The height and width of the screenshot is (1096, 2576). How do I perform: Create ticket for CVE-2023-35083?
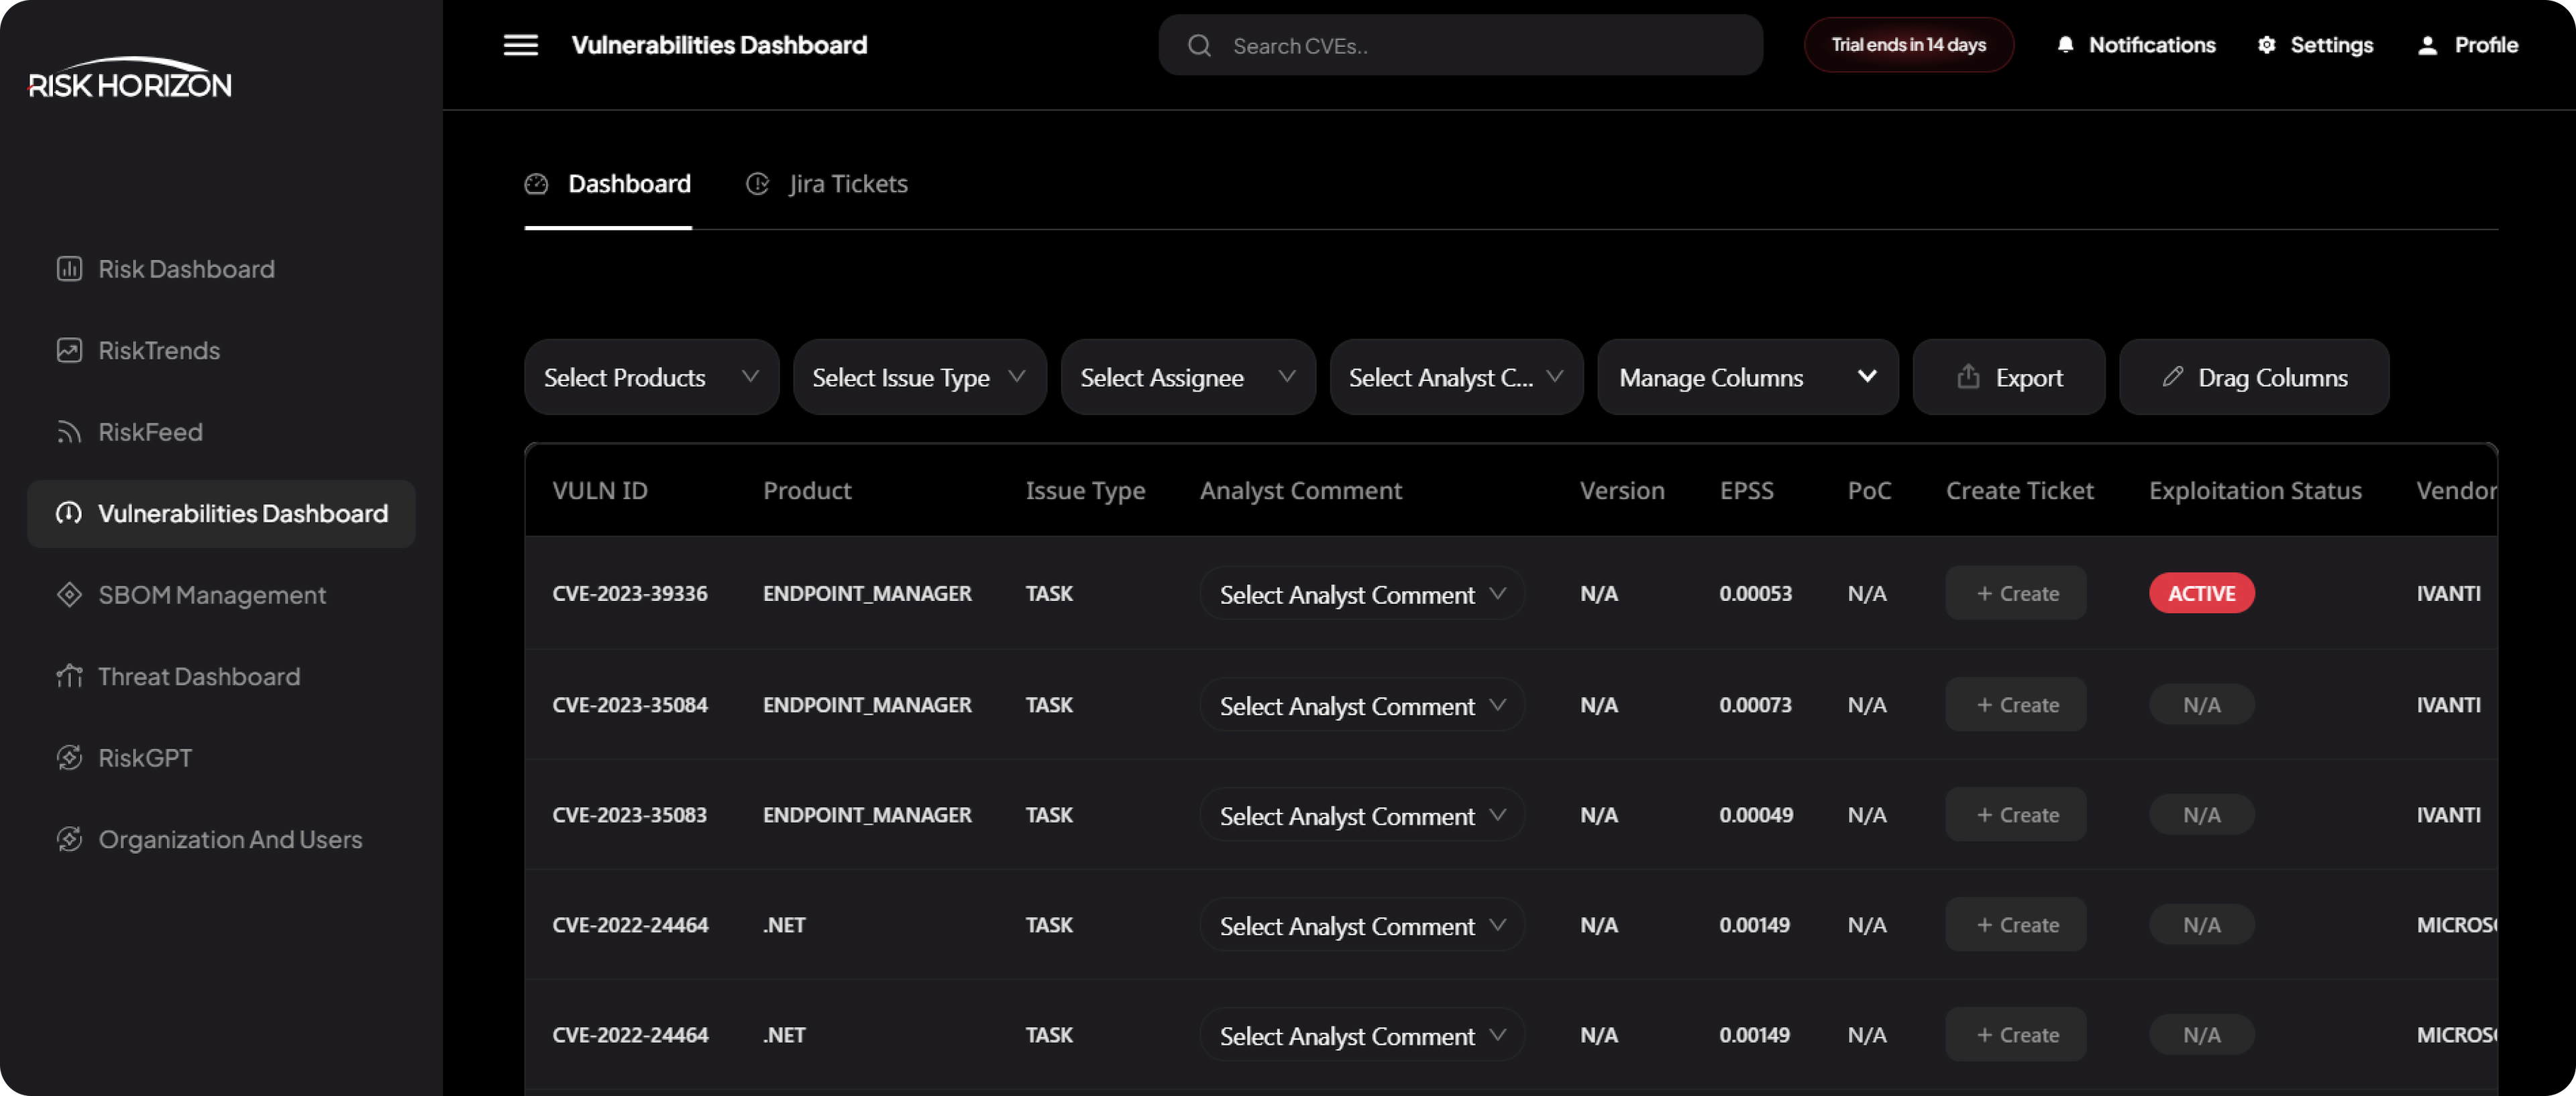coord(2016,815)
